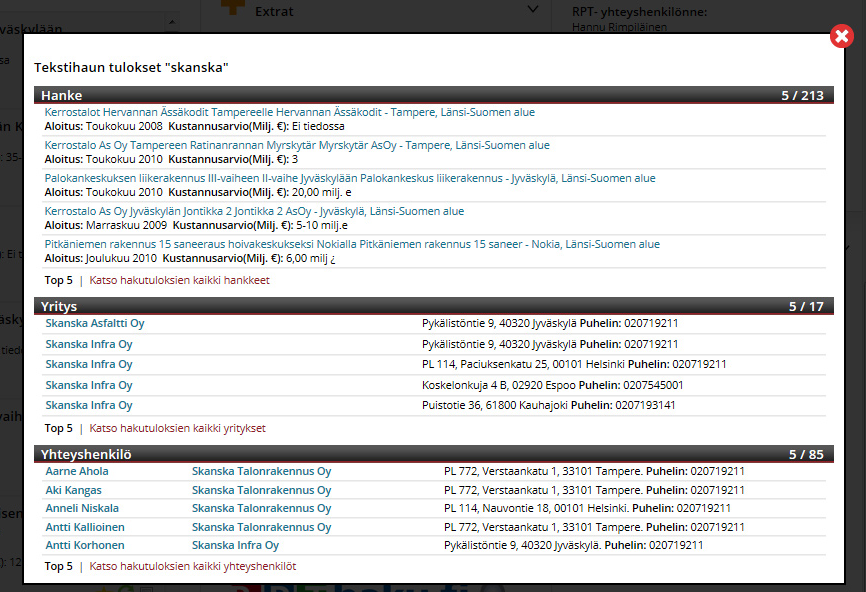Open Skanska Infra Oy with Koskelonkuja 4 B address

tap(89, 385)
